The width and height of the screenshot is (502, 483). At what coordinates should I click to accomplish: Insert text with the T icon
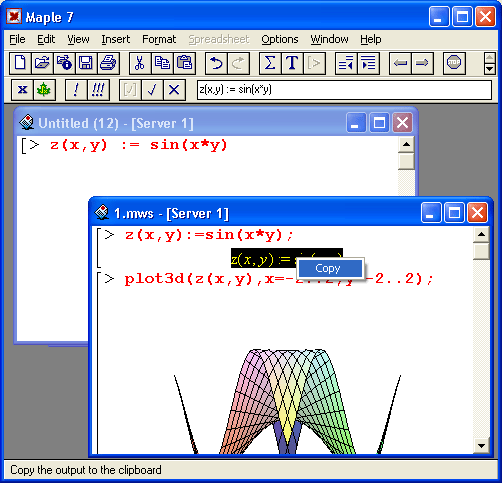pos(292,63)
